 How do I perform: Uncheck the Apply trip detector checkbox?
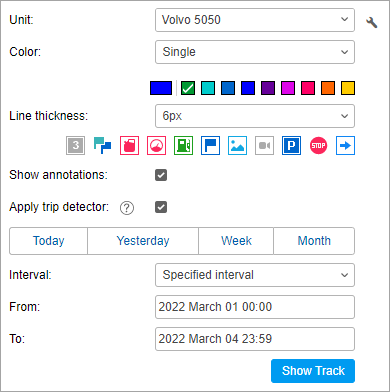pos(161,207)
